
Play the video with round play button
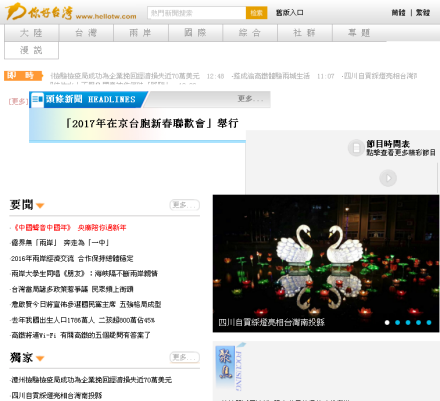click(388, 178)
